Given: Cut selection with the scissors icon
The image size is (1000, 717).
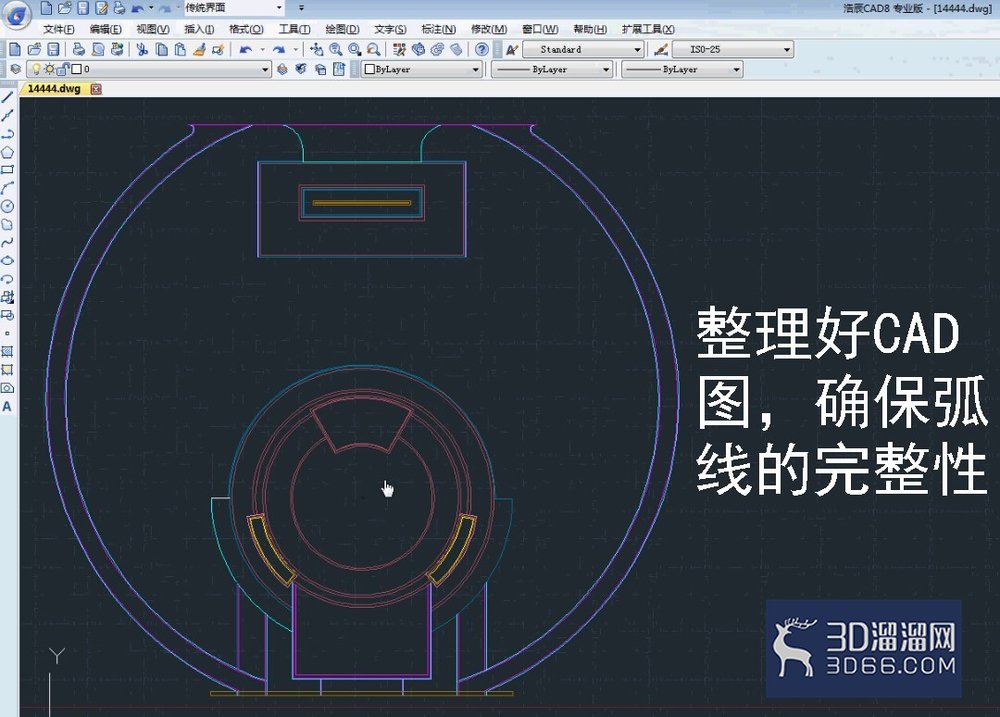Looking at the screenshot, I should click(142, 49).
